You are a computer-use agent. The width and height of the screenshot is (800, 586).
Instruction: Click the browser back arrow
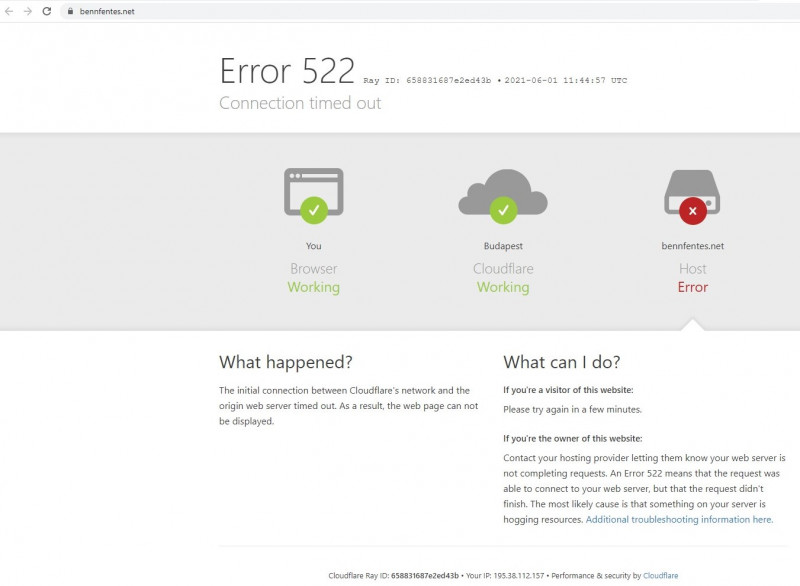[9, 11]
